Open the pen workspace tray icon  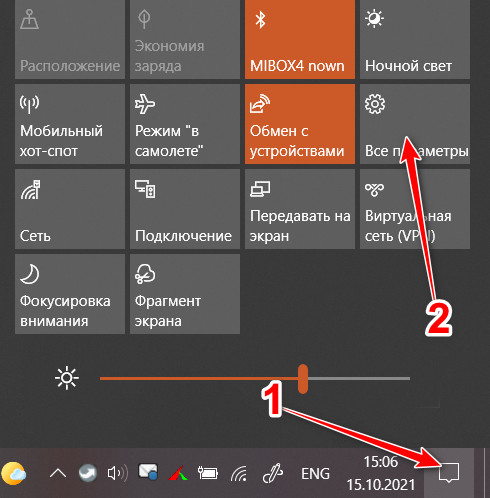point(273,474)
